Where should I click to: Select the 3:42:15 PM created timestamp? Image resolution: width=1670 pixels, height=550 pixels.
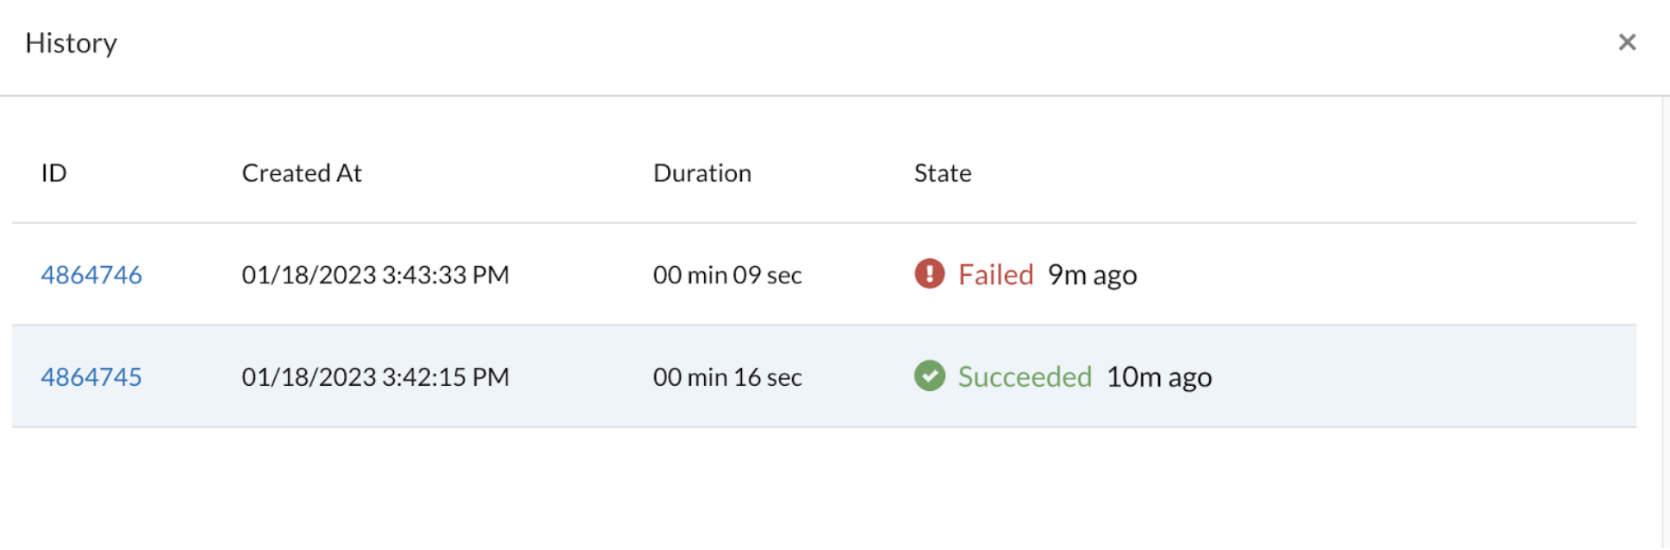click(375, 377)
